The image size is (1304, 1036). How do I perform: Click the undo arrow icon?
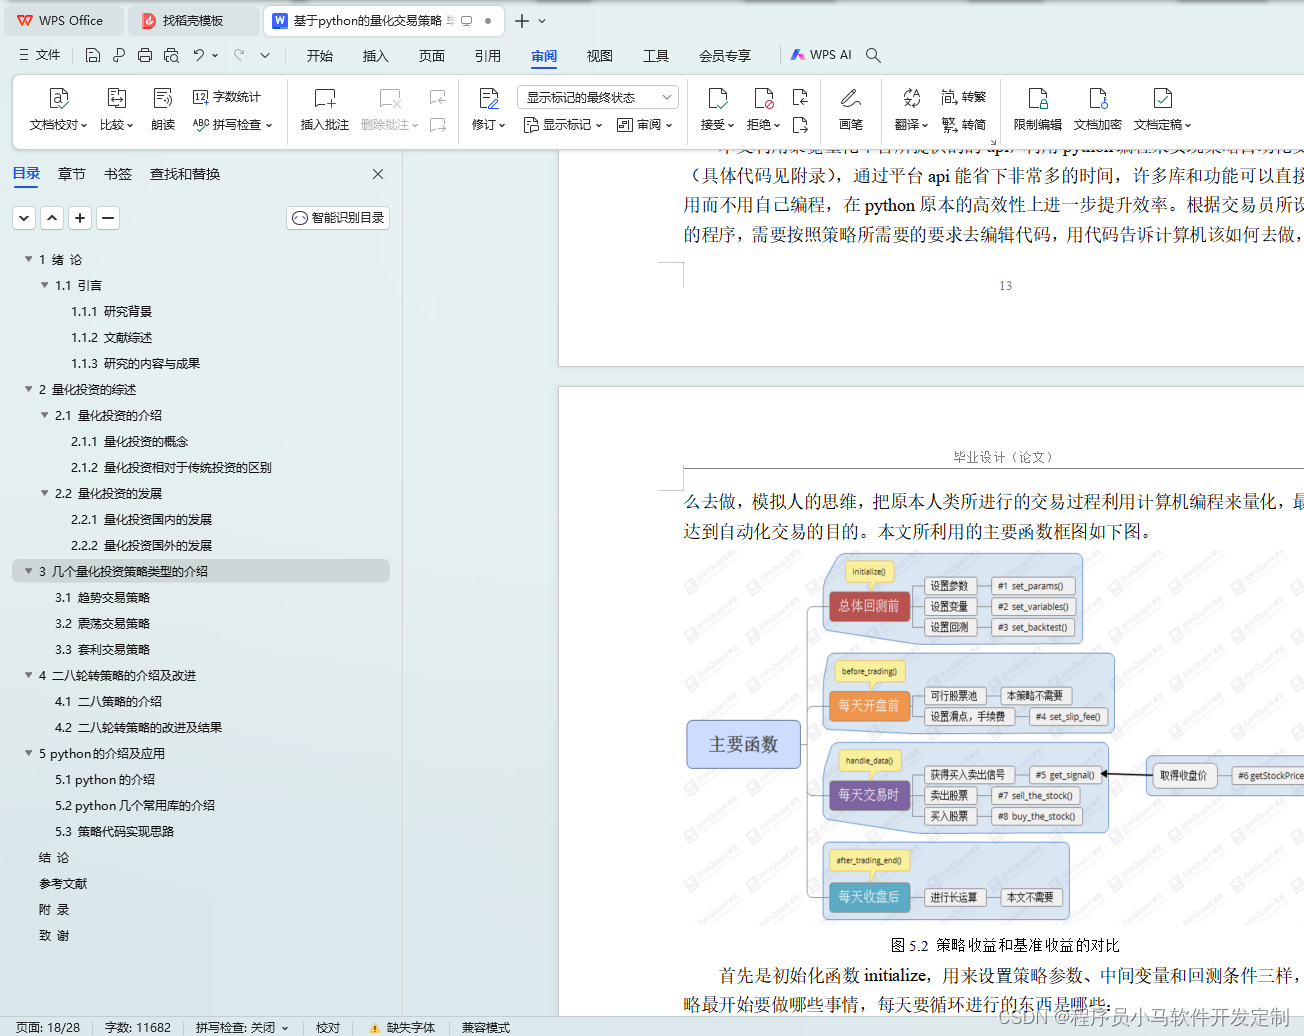[199, 55]
